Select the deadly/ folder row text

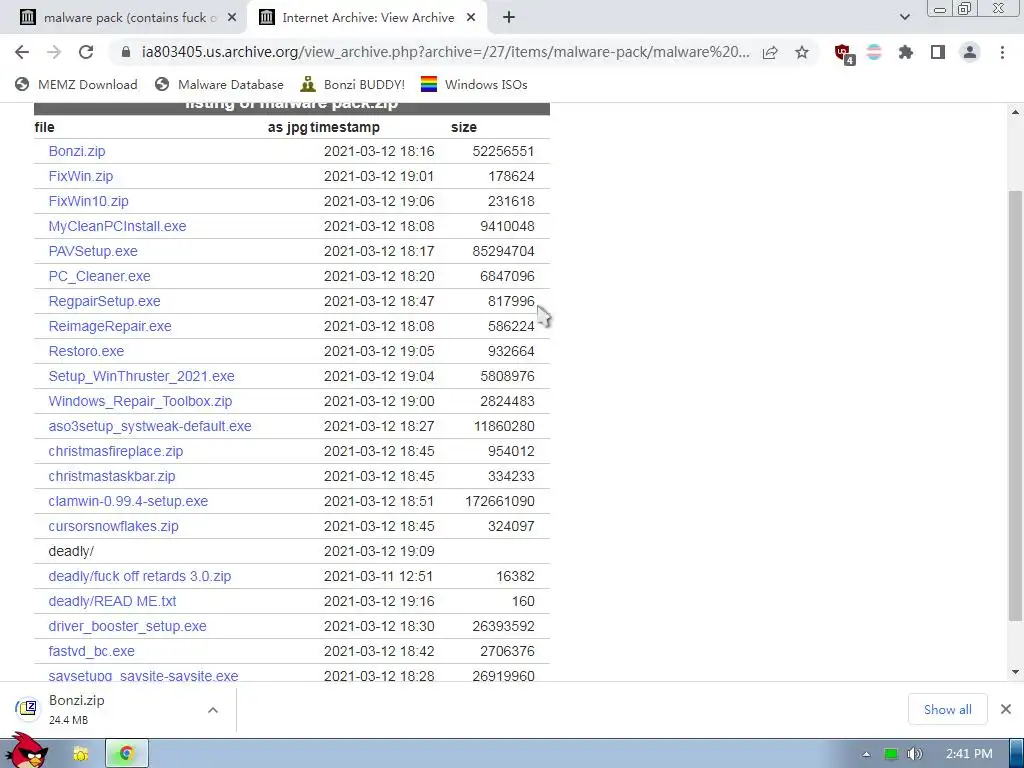71,552
